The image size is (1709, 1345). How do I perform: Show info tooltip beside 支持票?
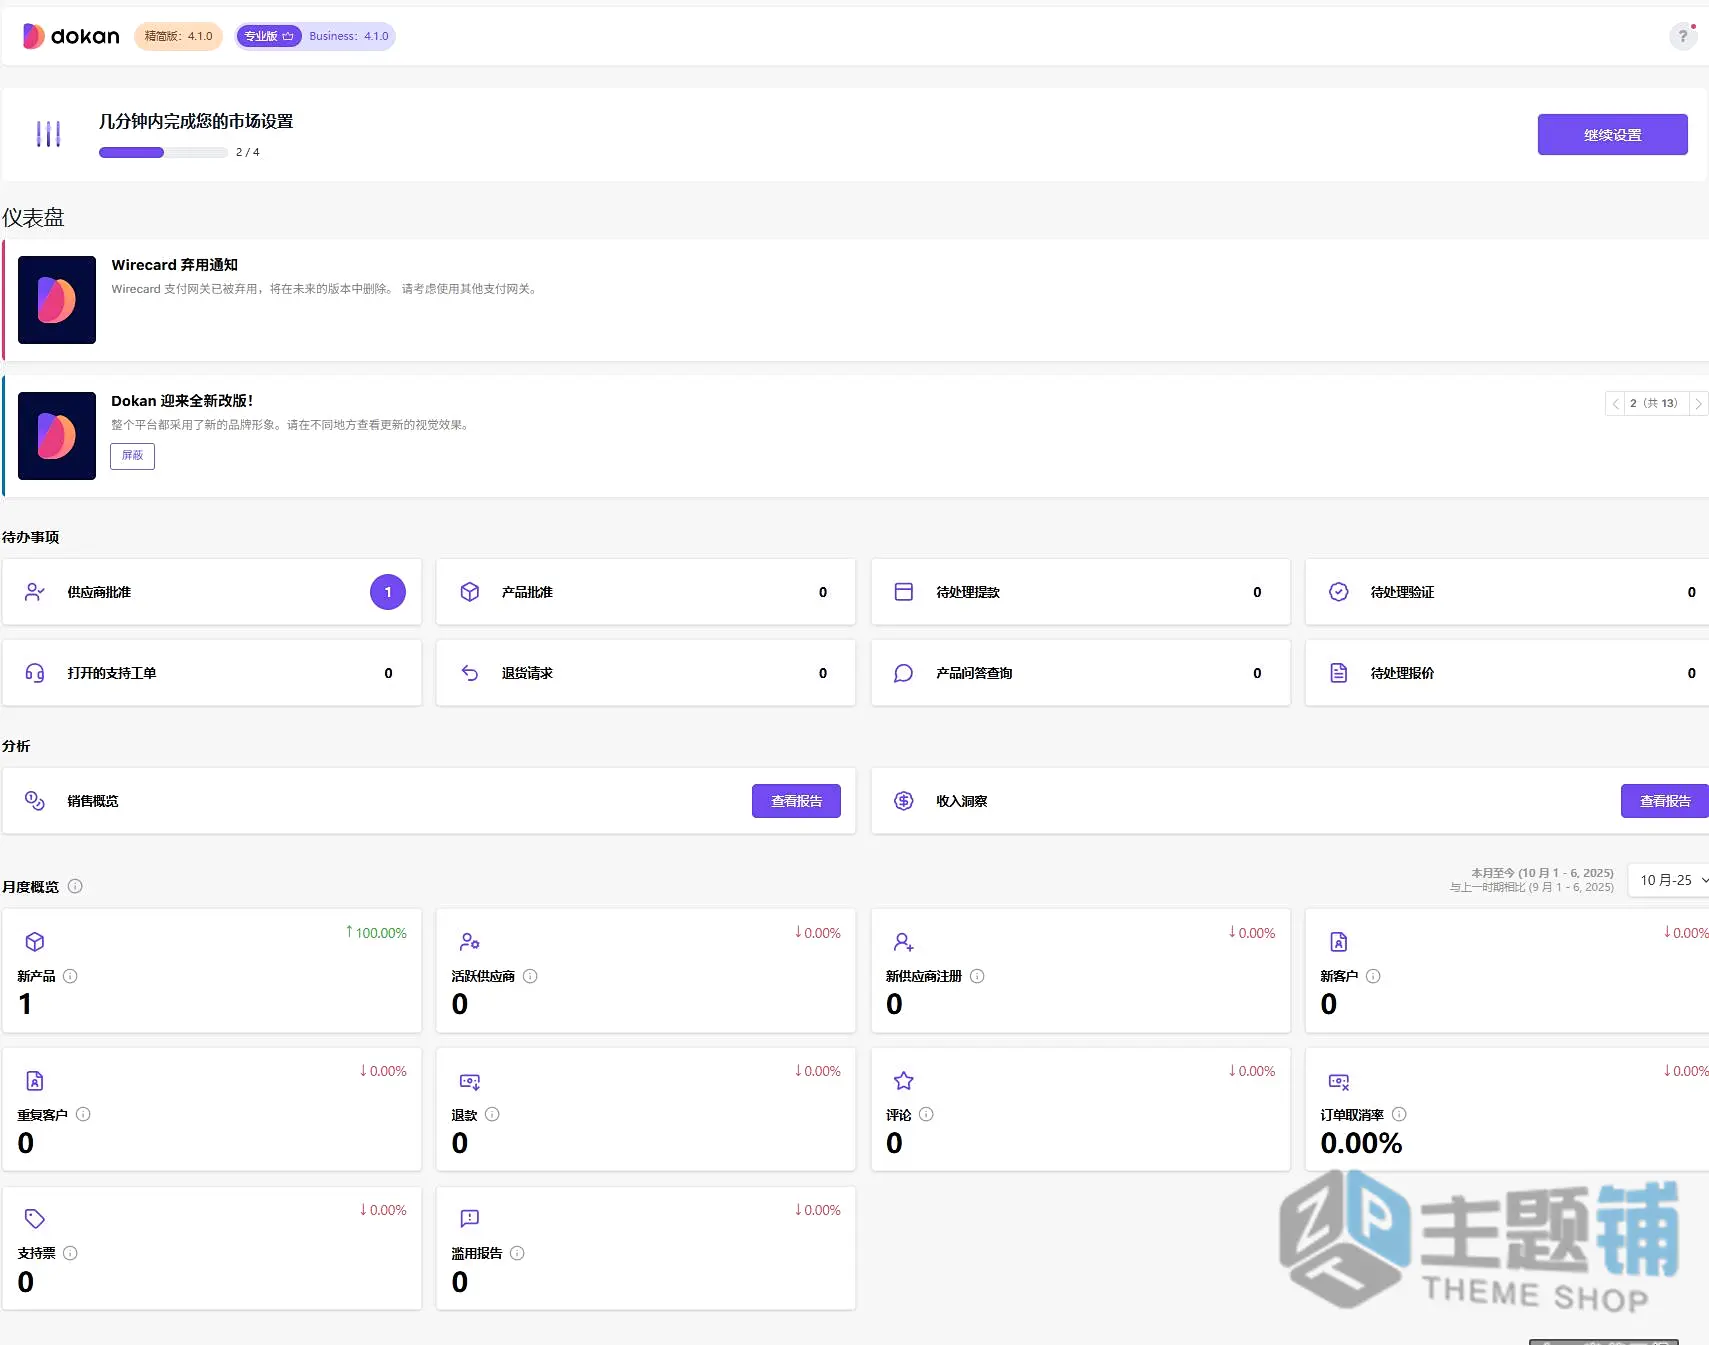coord(70,1253)
